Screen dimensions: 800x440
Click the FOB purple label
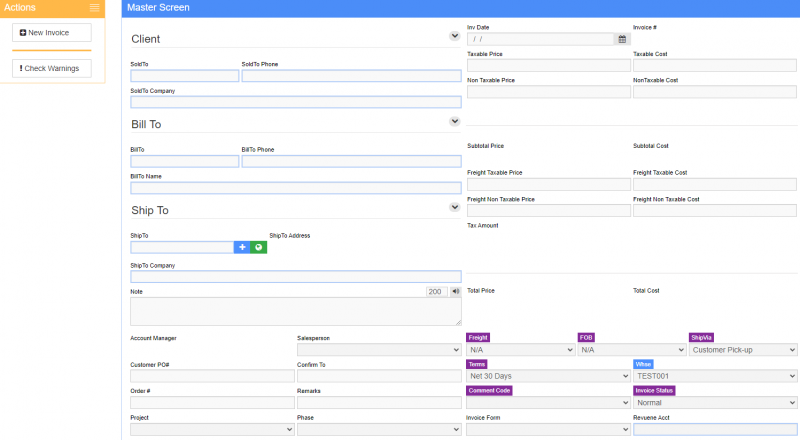(586, 337)
